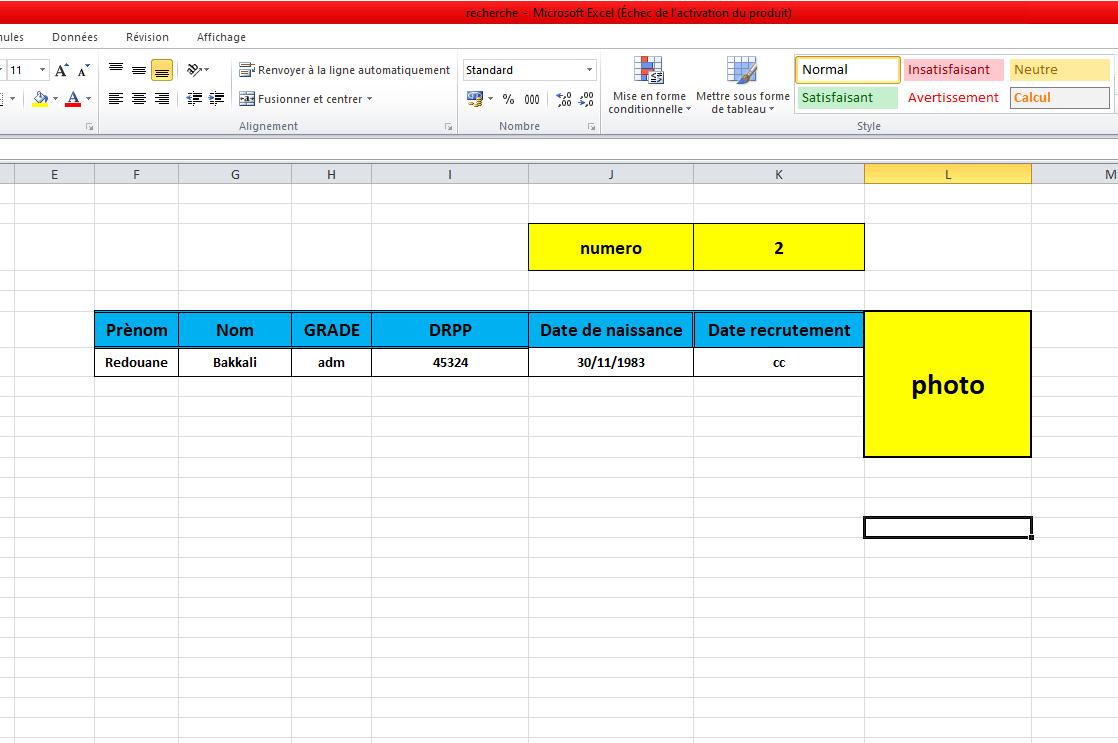Click Fusionner et centrer
1118x743 pixels.
click(300, 99)
